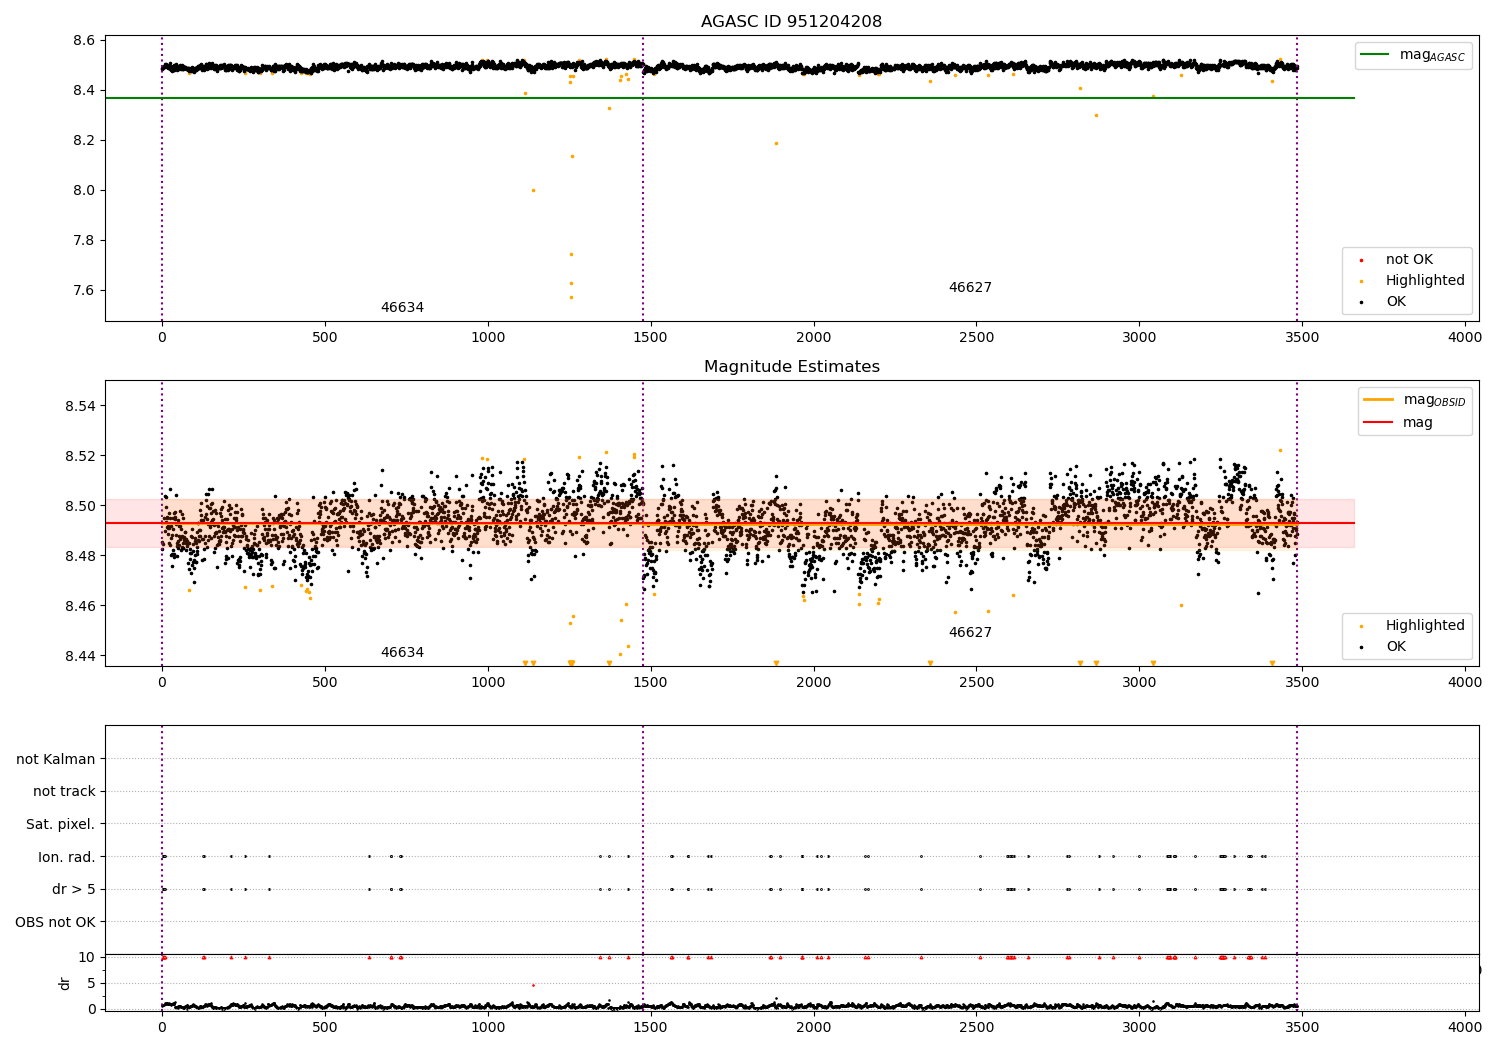
Task: Click obsid label 46634 in Magnitude Estimates plot
Action: click(x=402, y=653)
